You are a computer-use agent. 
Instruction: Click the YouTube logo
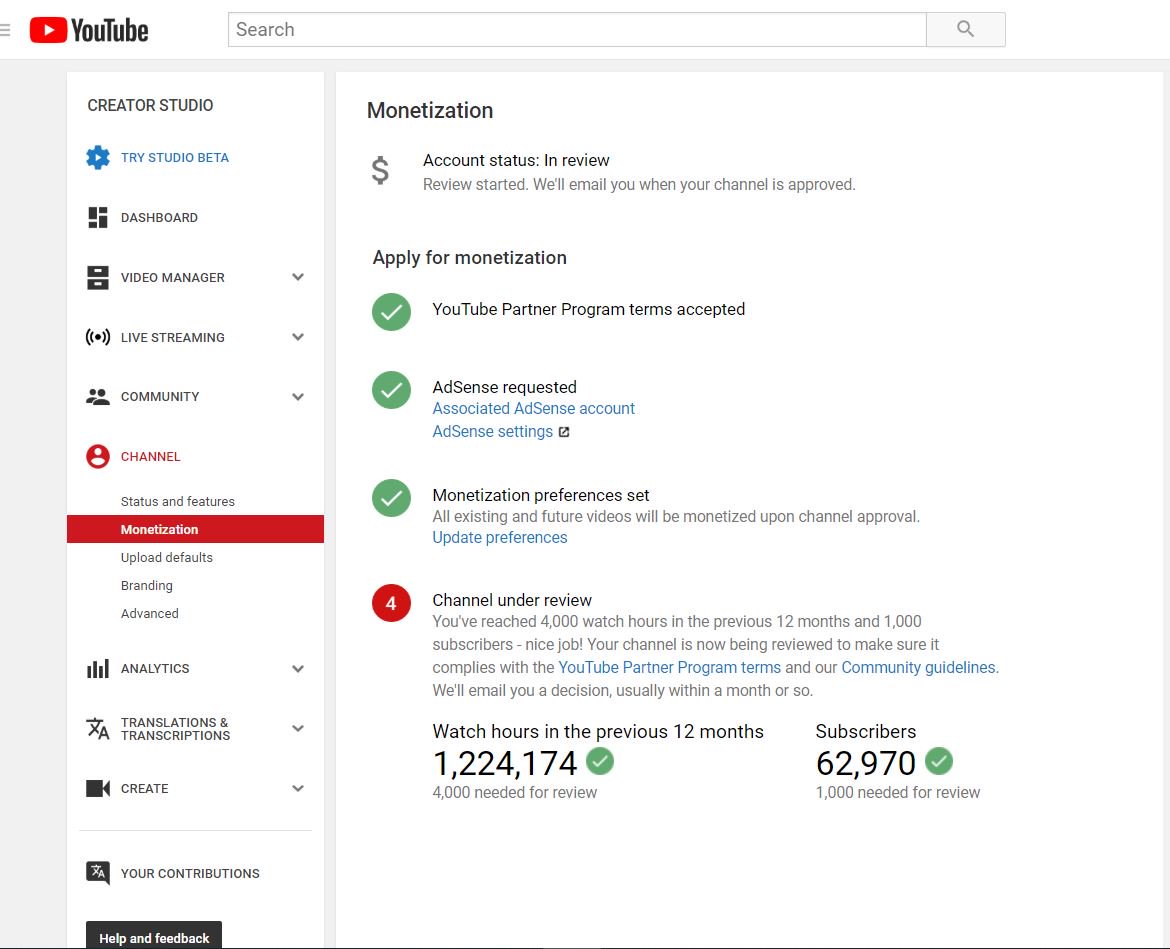89,30
